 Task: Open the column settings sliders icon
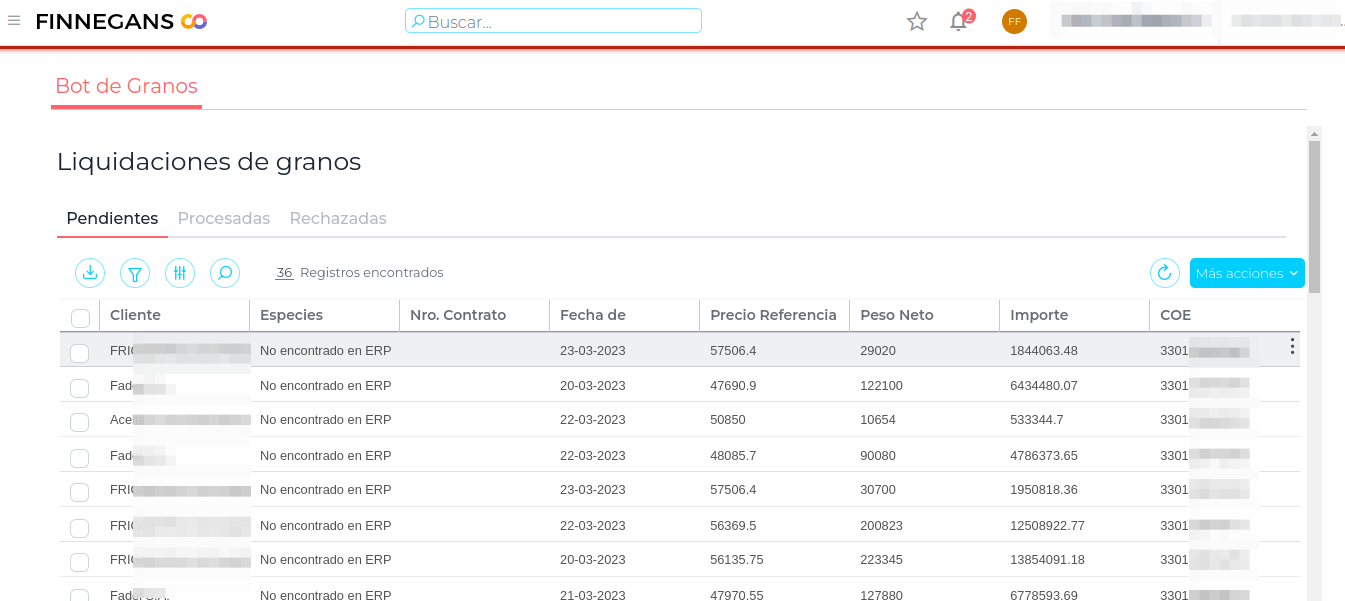click(x=180, y=272)
